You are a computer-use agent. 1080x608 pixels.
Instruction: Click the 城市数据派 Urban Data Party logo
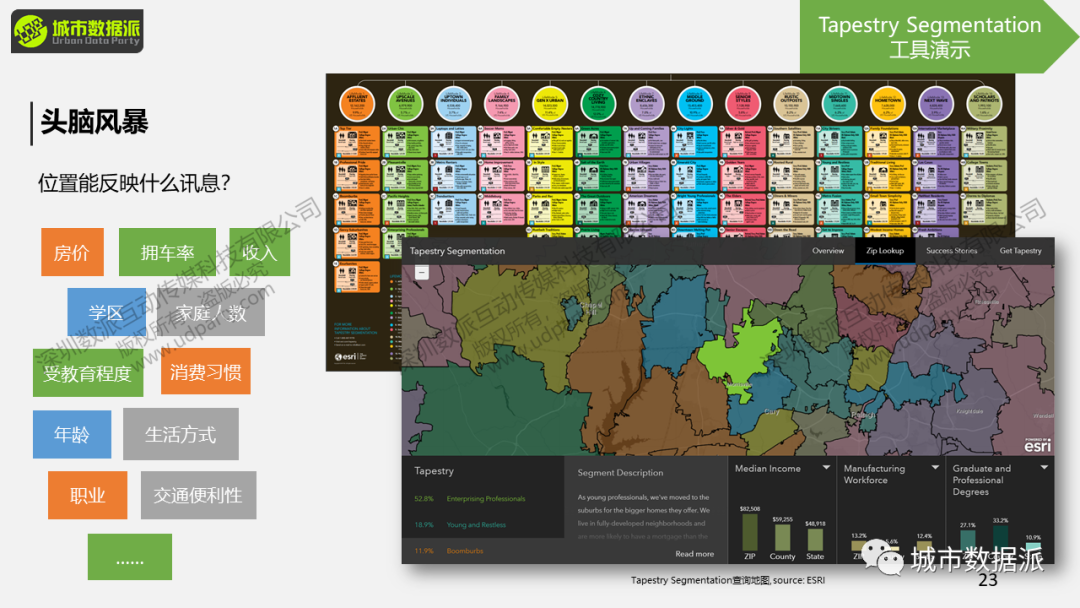[x=77, y=31]
